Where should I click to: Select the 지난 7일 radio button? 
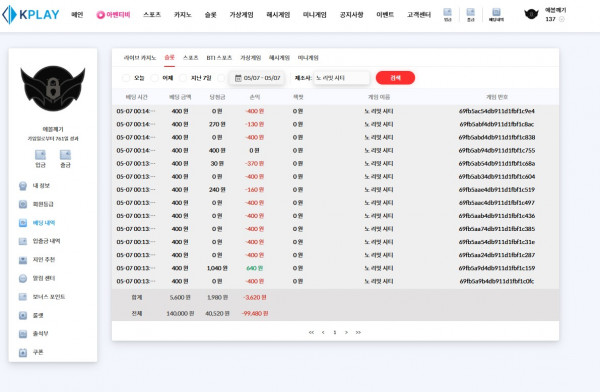click(x=183, y=78)
